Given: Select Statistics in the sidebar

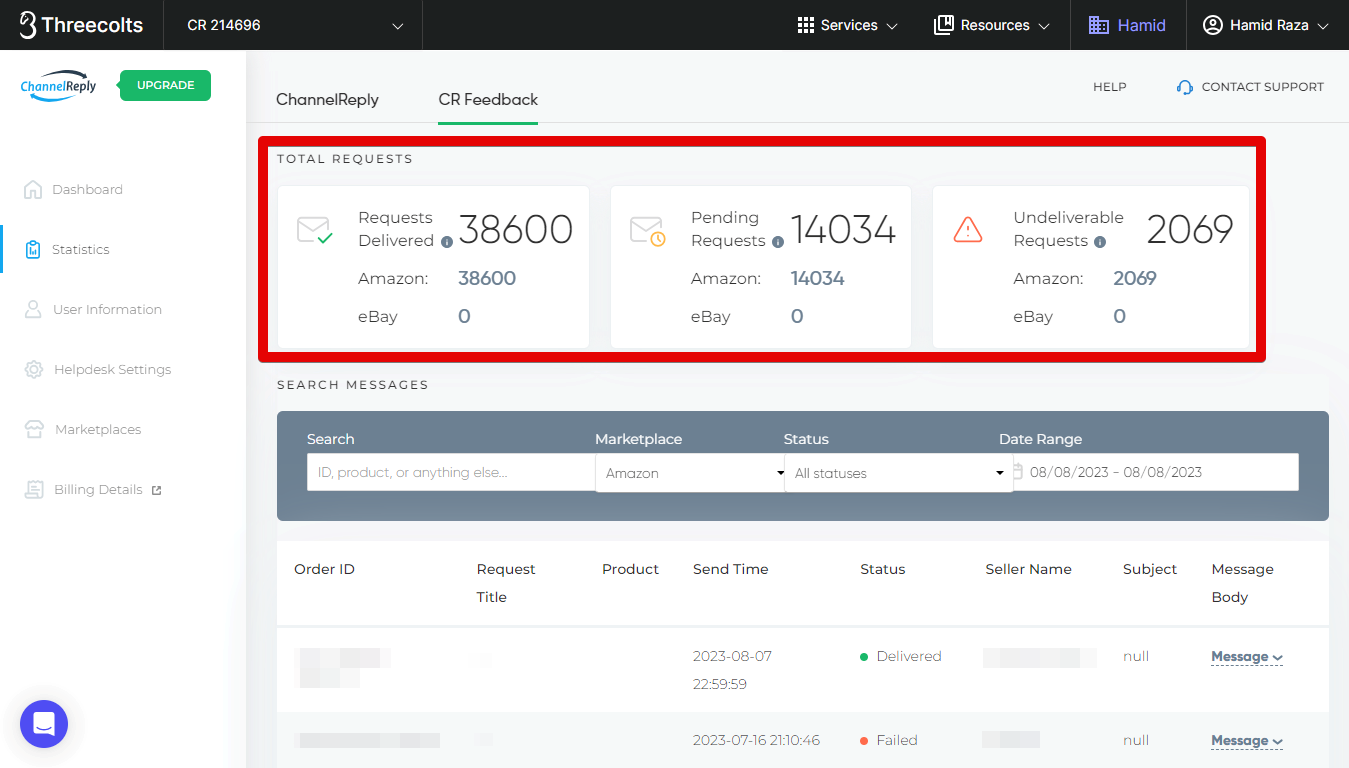Looking at the screenshot, I should [x=81, y=249].
